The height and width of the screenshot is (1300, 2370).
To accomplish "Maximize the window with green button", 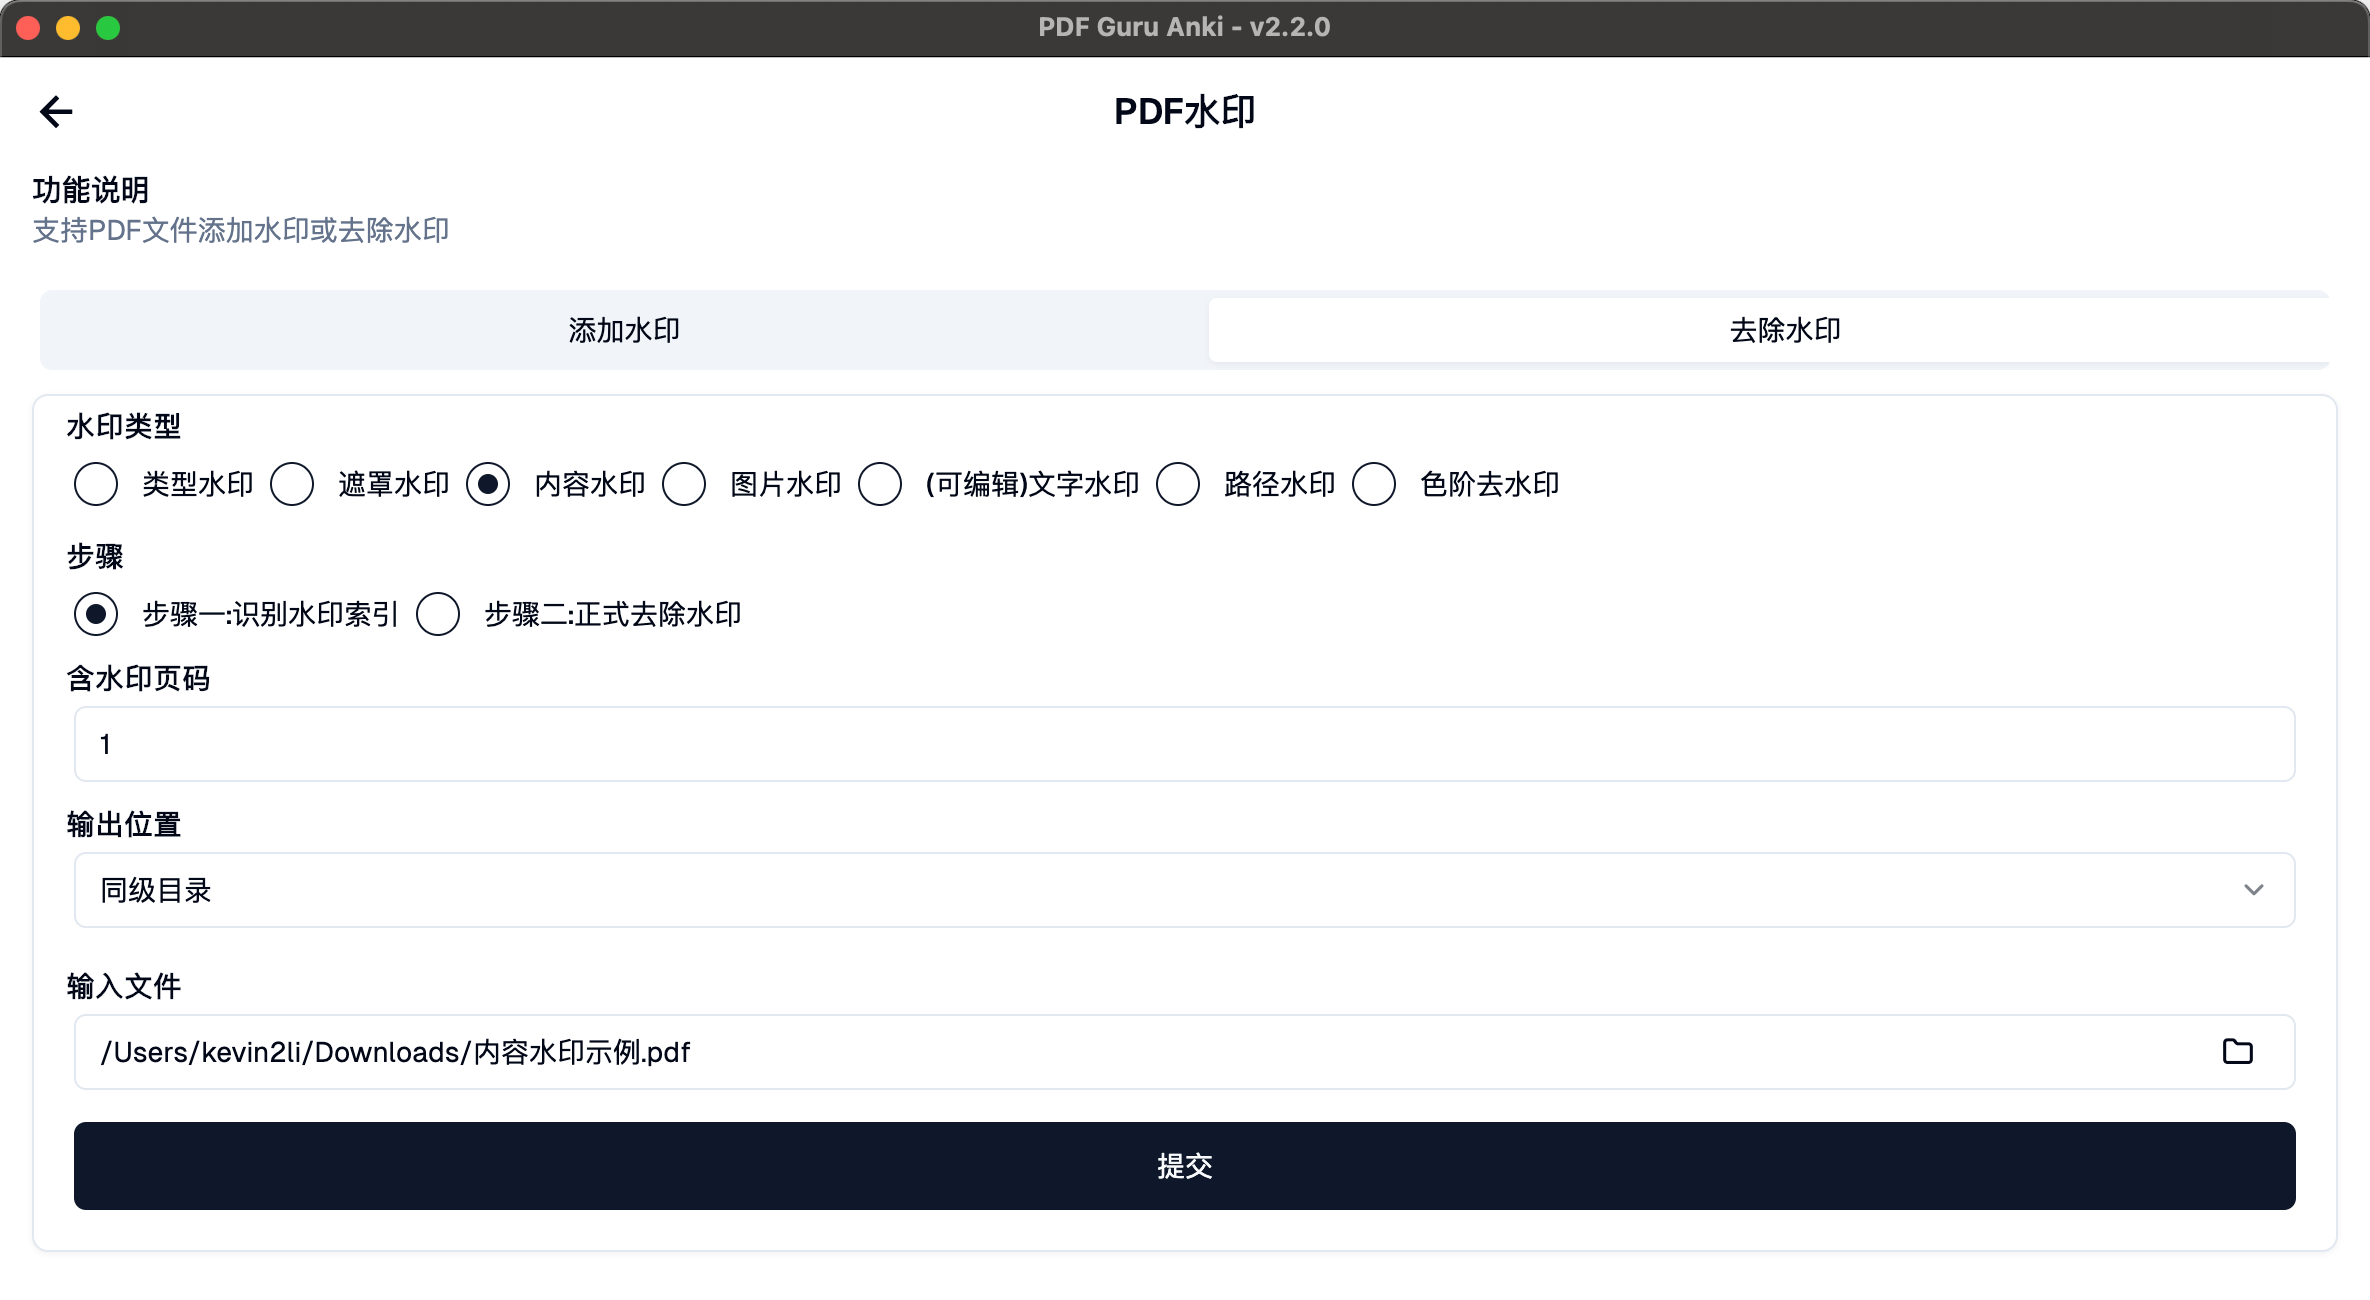I will pyautogui.click(x=108, y=28).
